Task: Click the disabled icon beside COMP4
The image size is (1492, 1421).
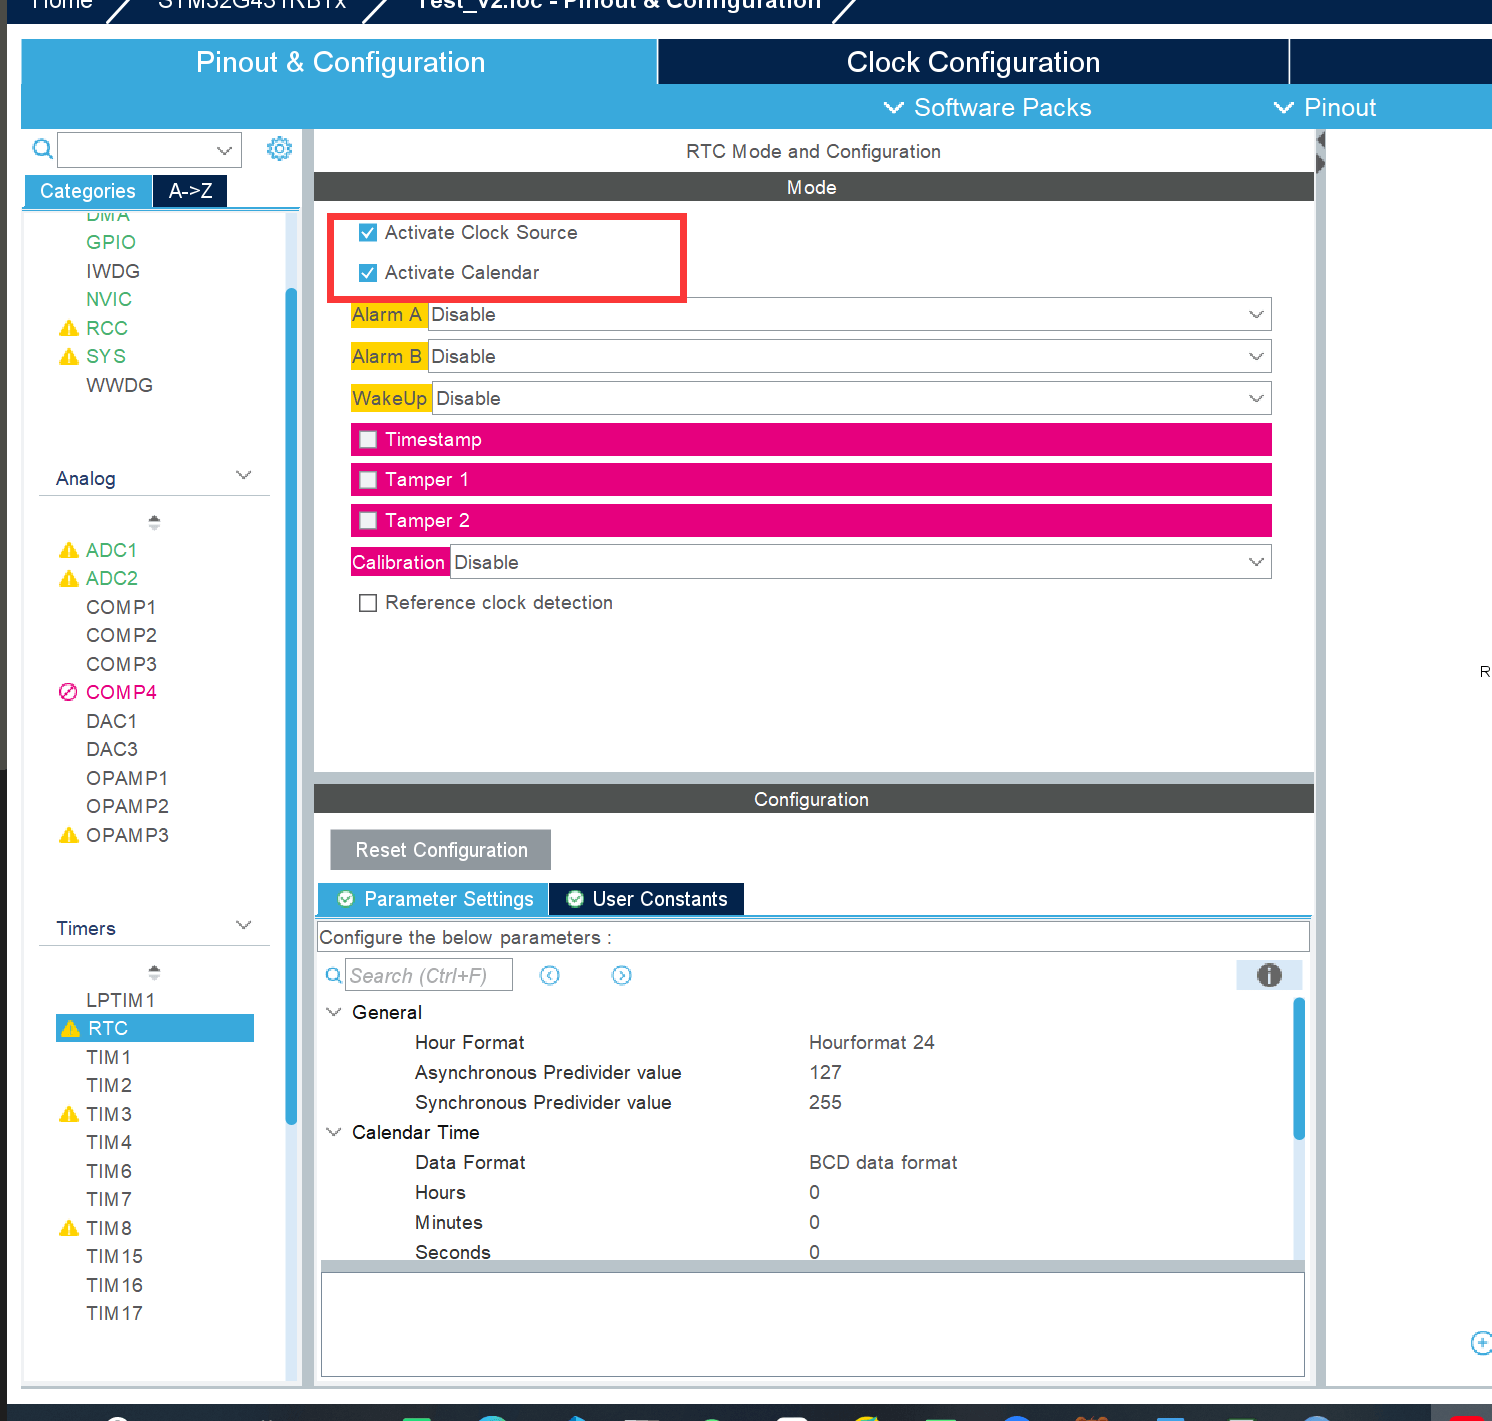Action: (x=68, y=692)
